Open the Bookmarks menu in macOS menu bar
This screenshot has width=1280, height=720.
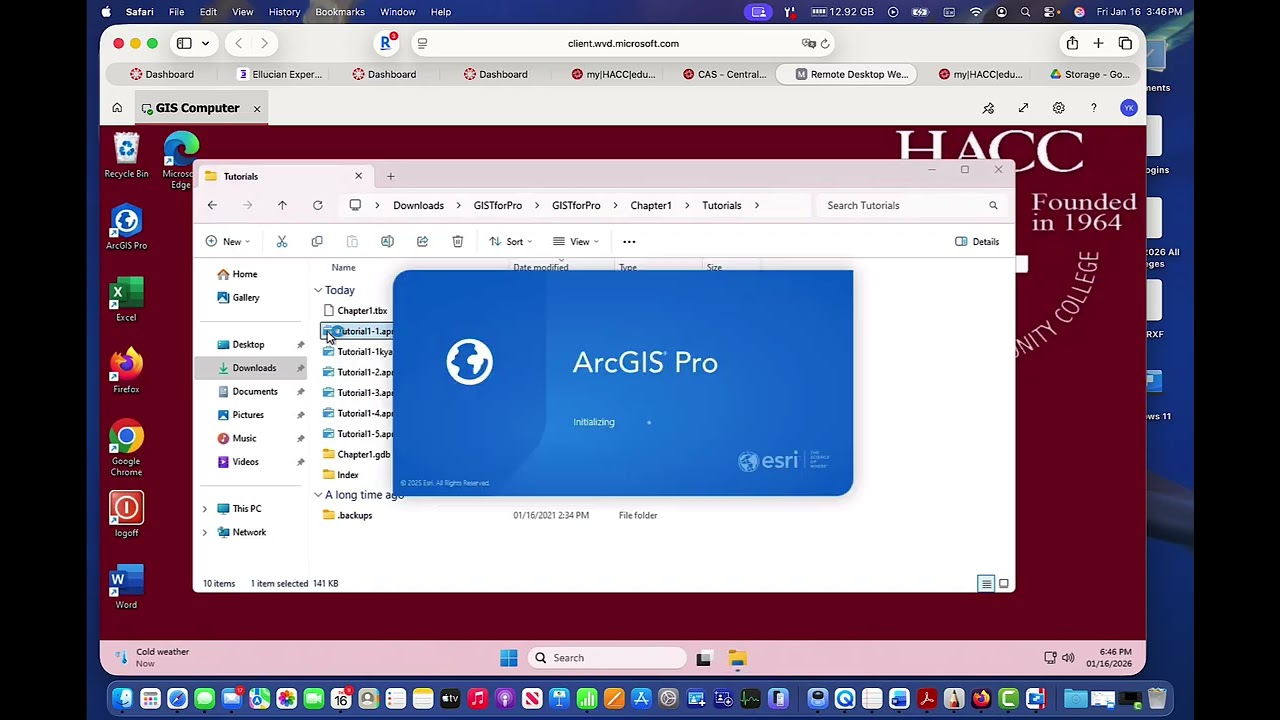tap(340, 12)
